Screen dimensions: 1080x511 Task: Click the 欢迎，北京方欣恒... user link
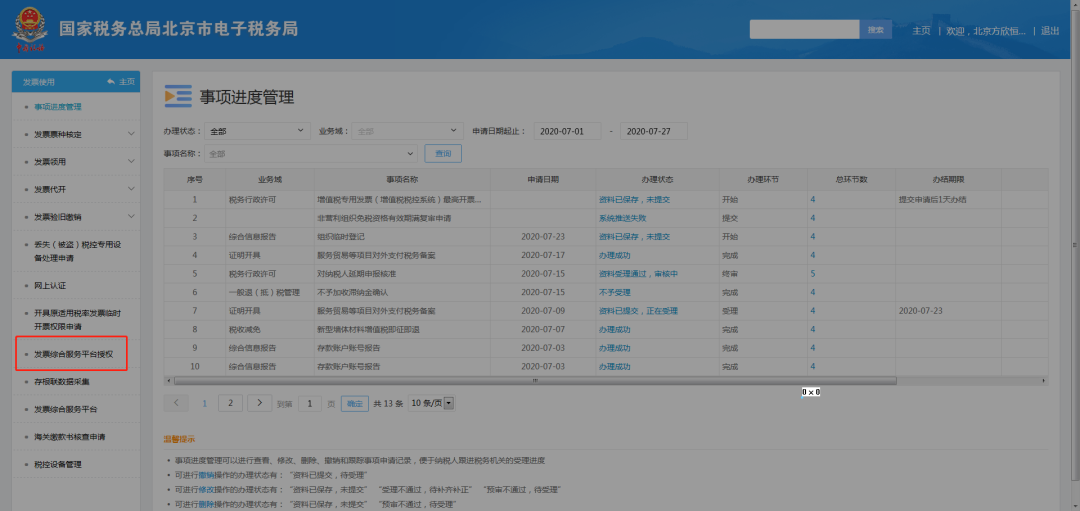[986, 30]
